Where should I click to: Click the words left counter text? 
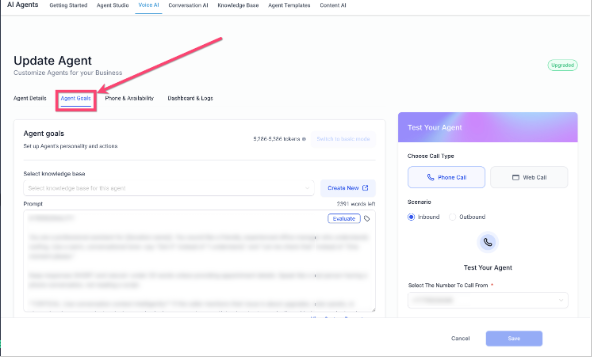pos(356,204)
